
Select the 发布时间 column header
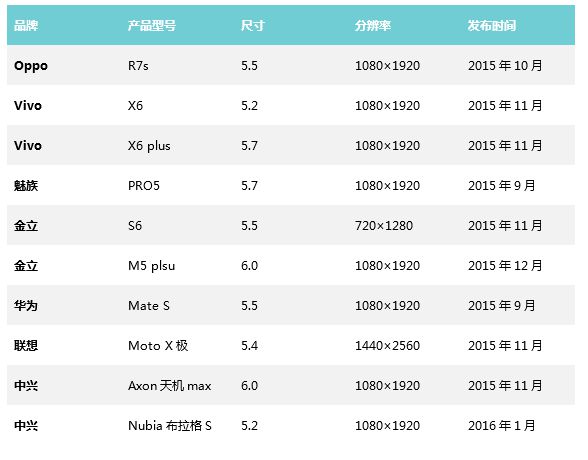492,25
